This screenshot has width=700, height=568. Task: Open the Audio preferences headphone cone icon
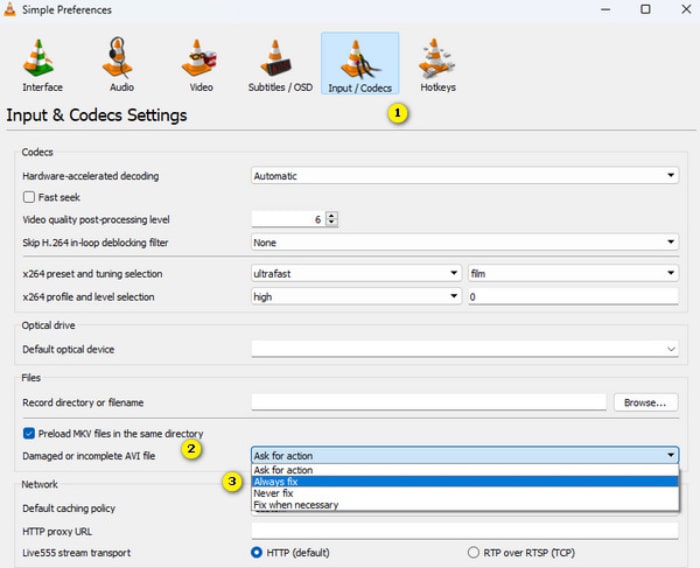(121, 65)
